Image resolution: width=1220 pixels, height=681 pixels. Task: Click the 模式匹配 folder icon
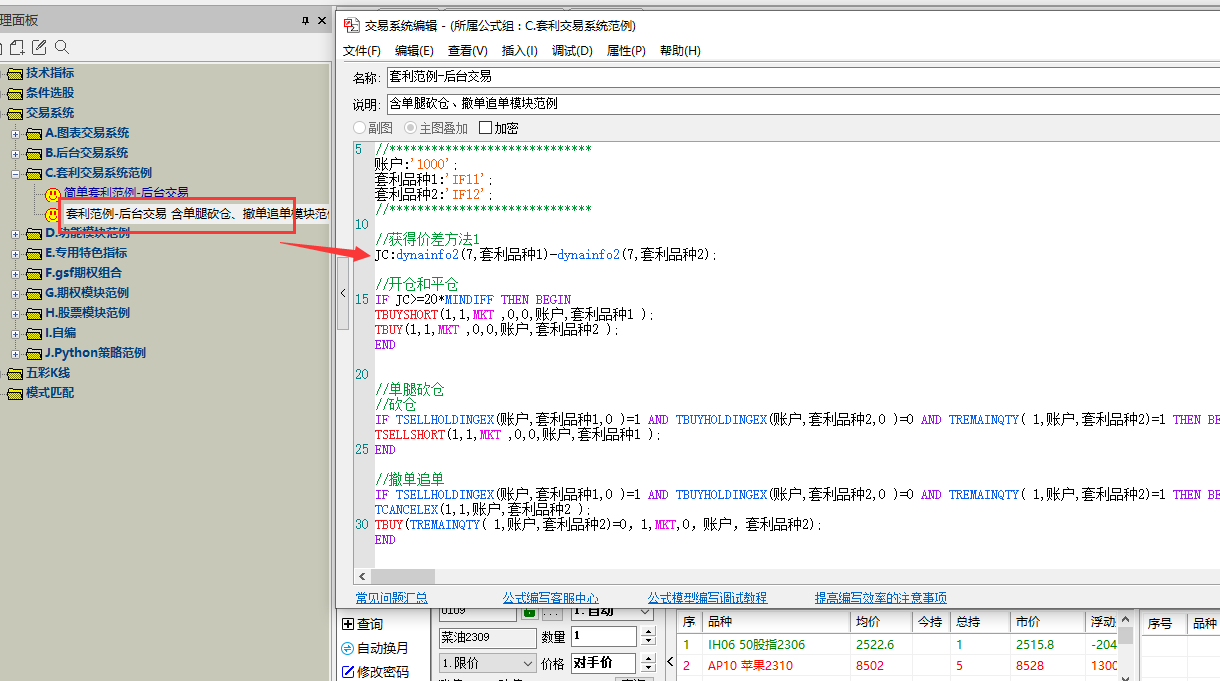14,393
